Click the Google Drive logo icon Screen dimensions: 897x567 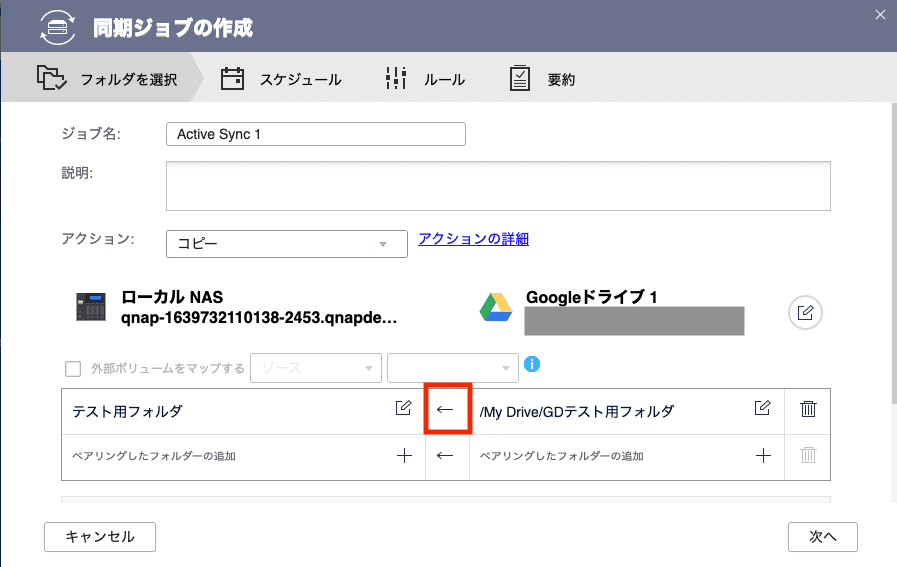(496, 307)
